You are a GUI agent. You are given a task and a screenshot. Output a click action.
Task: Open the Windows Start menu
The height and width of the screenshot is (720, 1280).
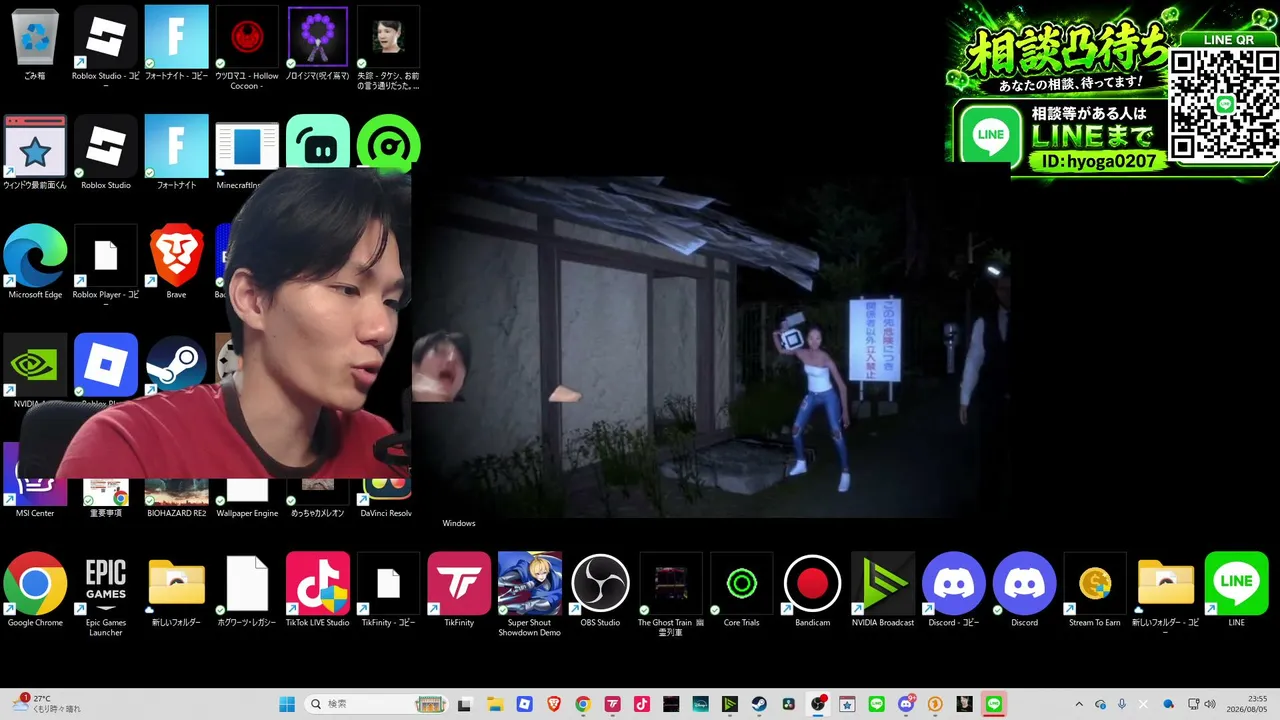(x=287, y=704)
